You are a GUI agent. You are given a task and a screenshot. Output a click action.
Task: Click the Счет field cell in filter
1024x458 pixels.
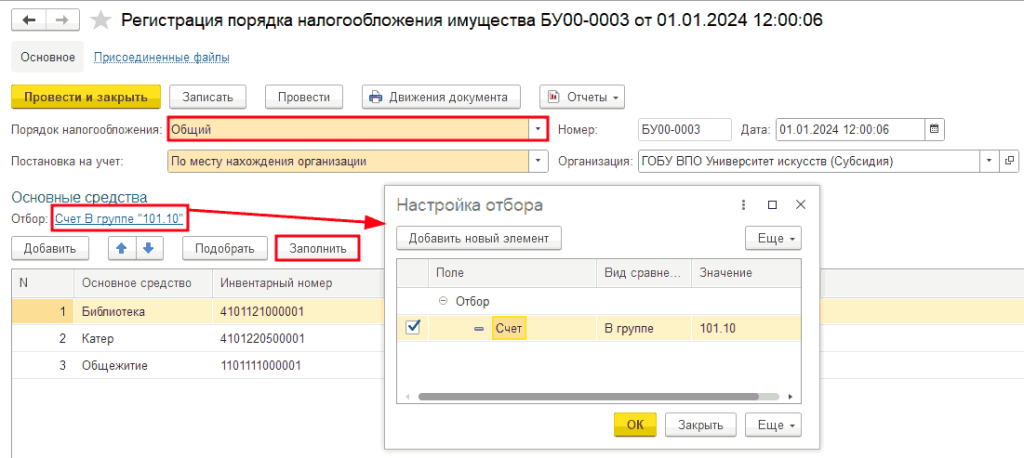tap(509, 328)
